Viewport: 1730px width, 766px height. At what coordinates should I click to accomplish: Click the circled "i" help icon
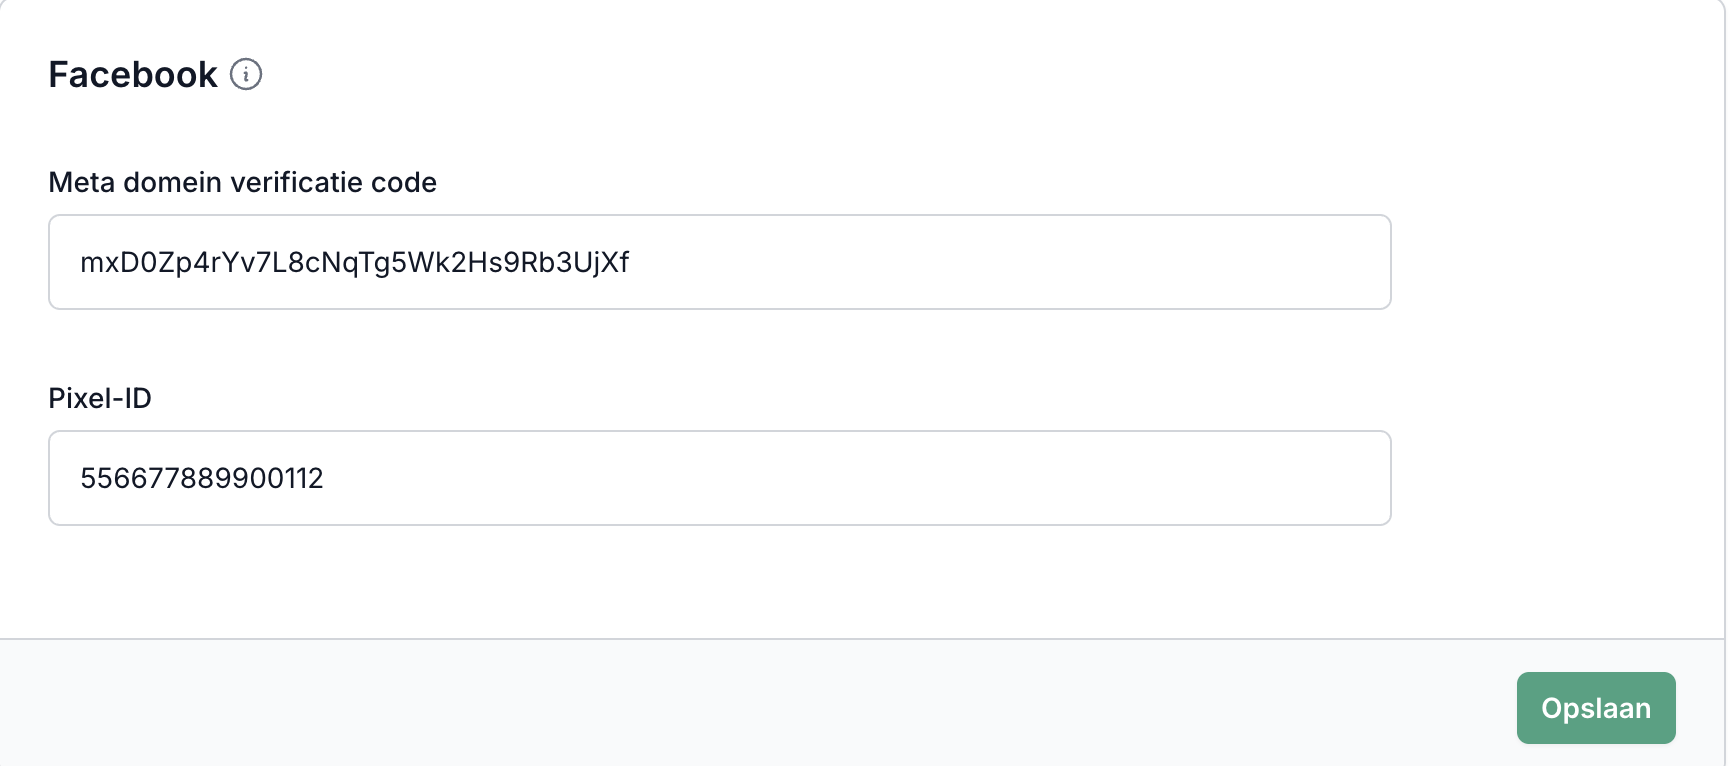point(246,74)
